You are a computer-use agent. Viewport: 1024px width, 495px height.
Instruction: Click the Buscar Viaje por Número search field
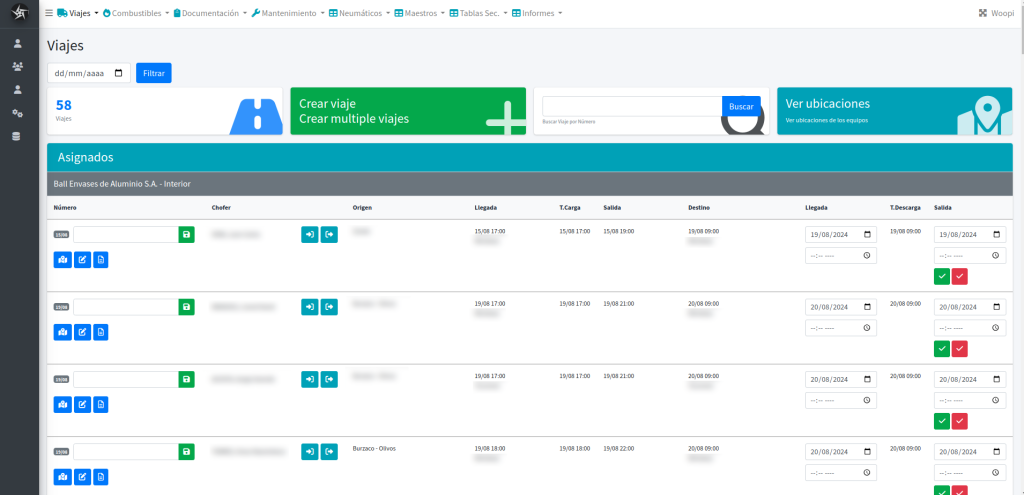[631, 106]
